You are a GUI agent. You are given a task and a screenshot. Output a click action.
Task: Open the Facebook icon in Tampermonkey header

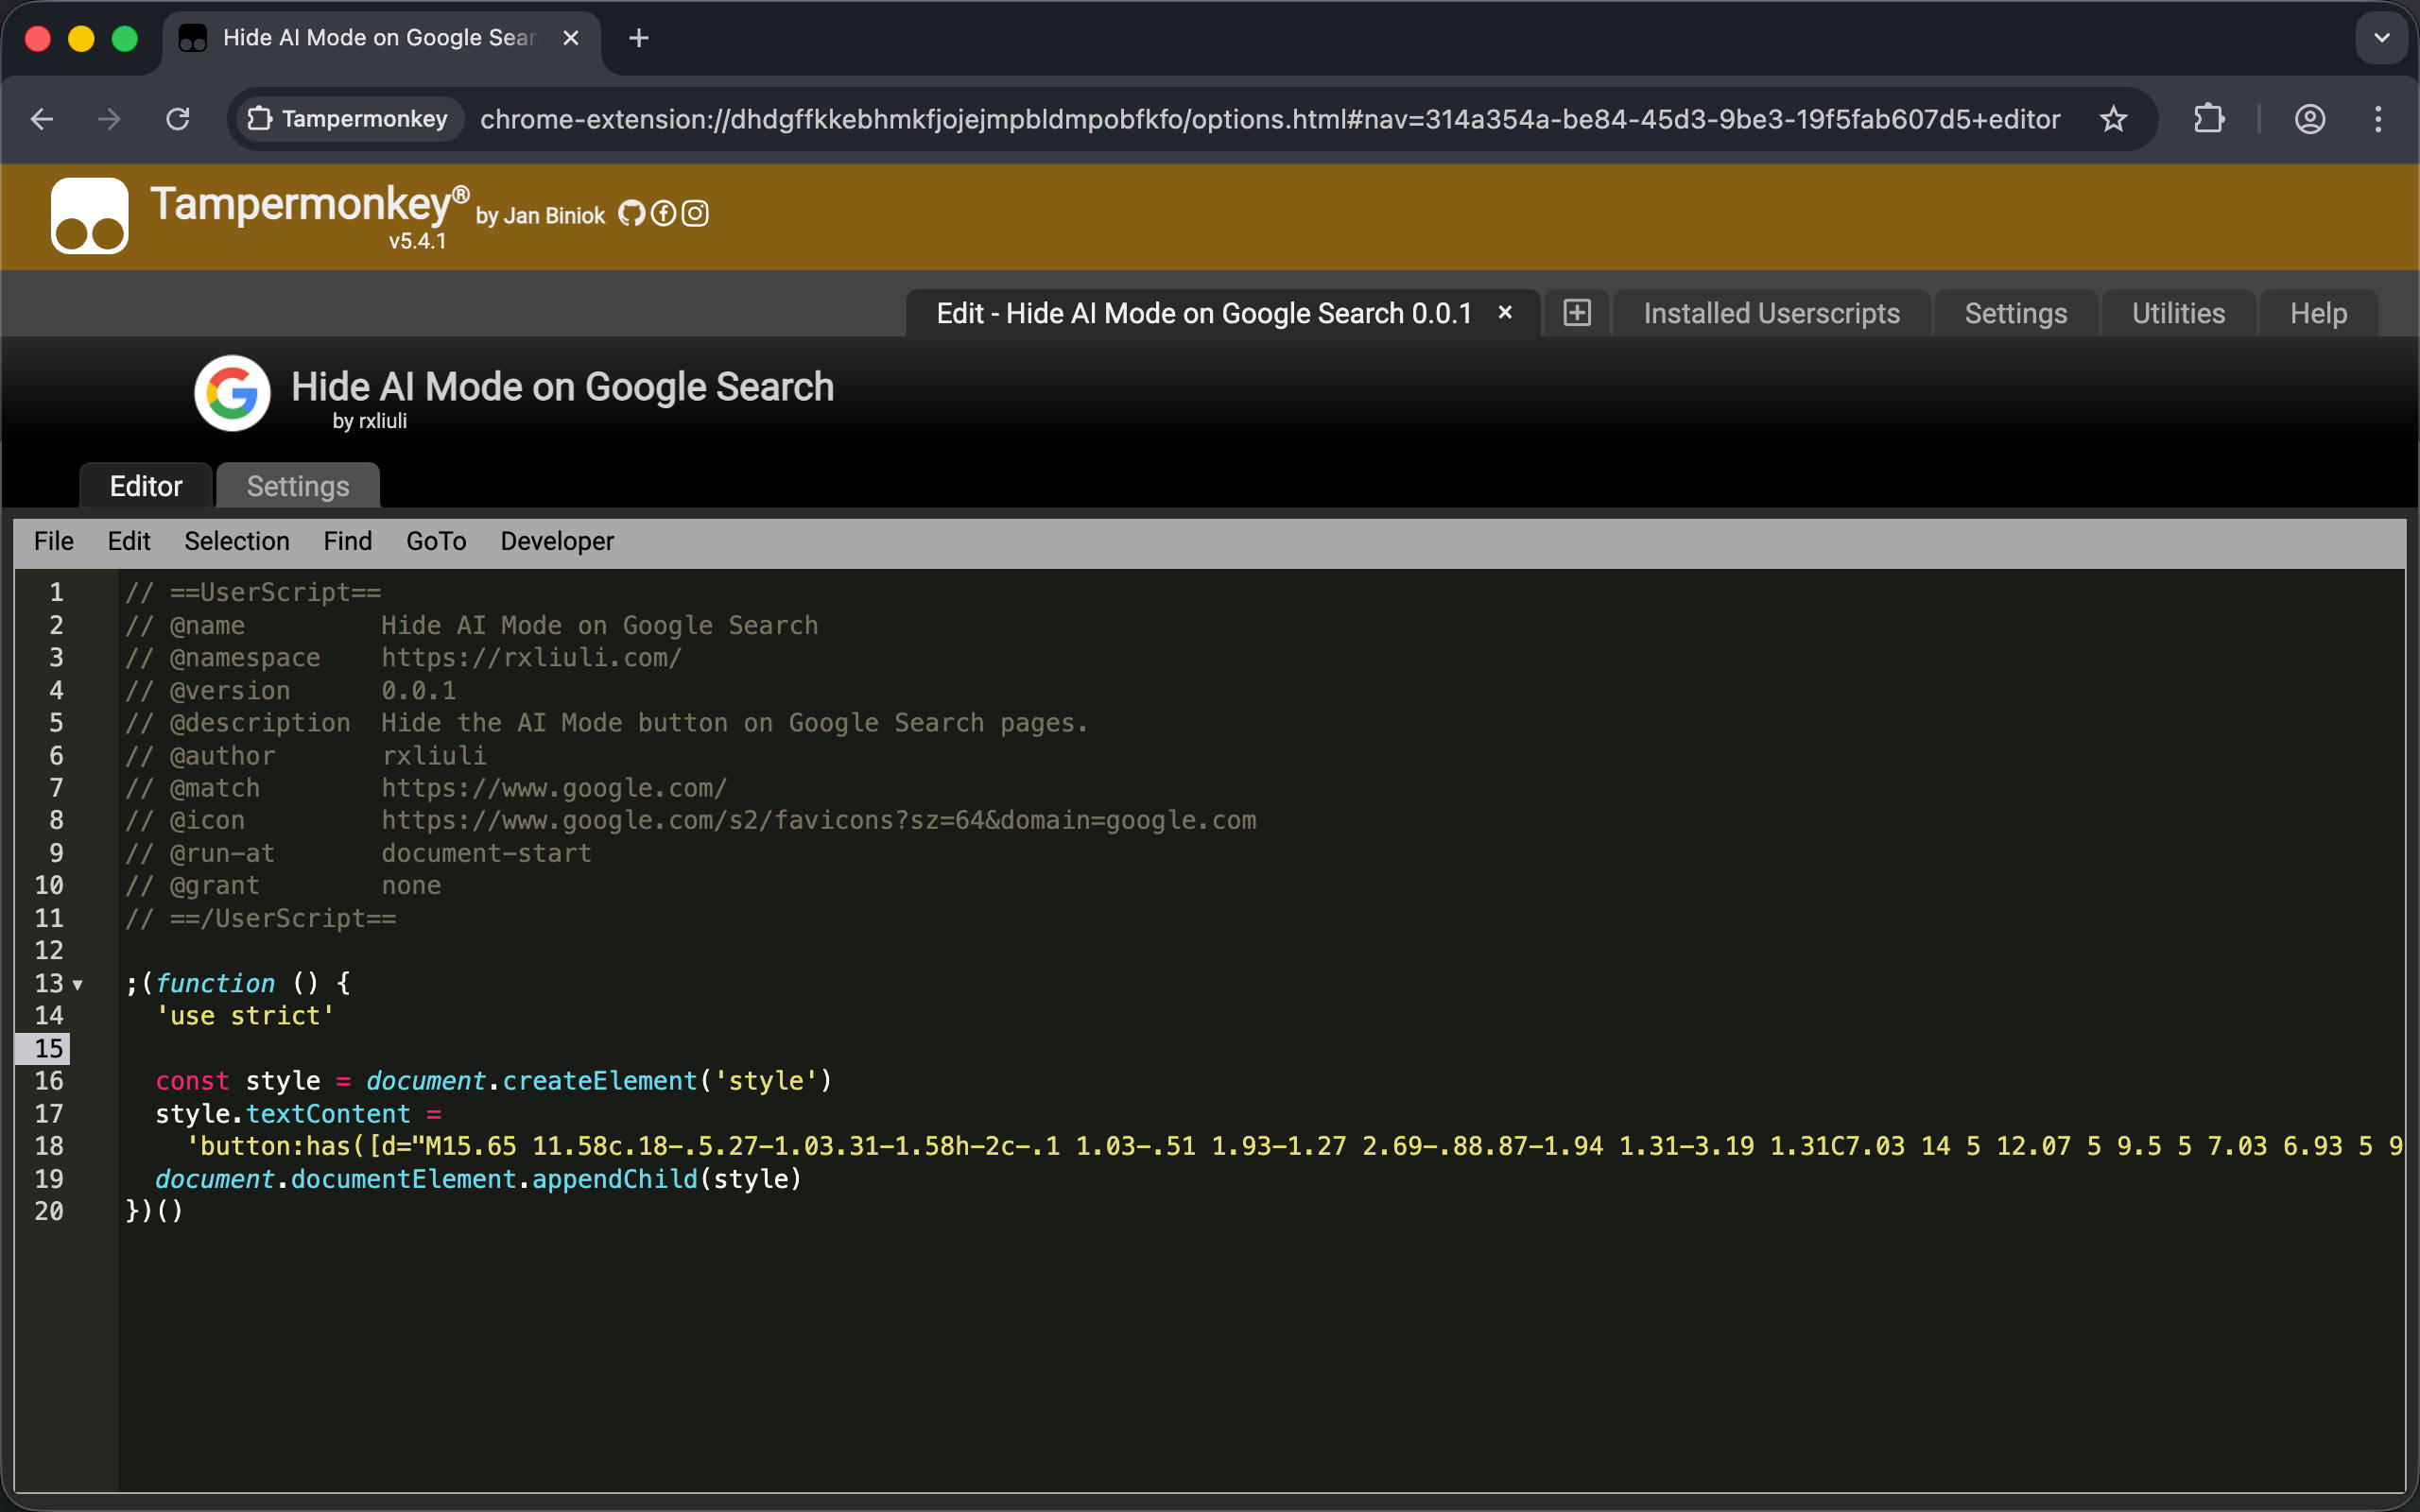click(x=663, y=213)
